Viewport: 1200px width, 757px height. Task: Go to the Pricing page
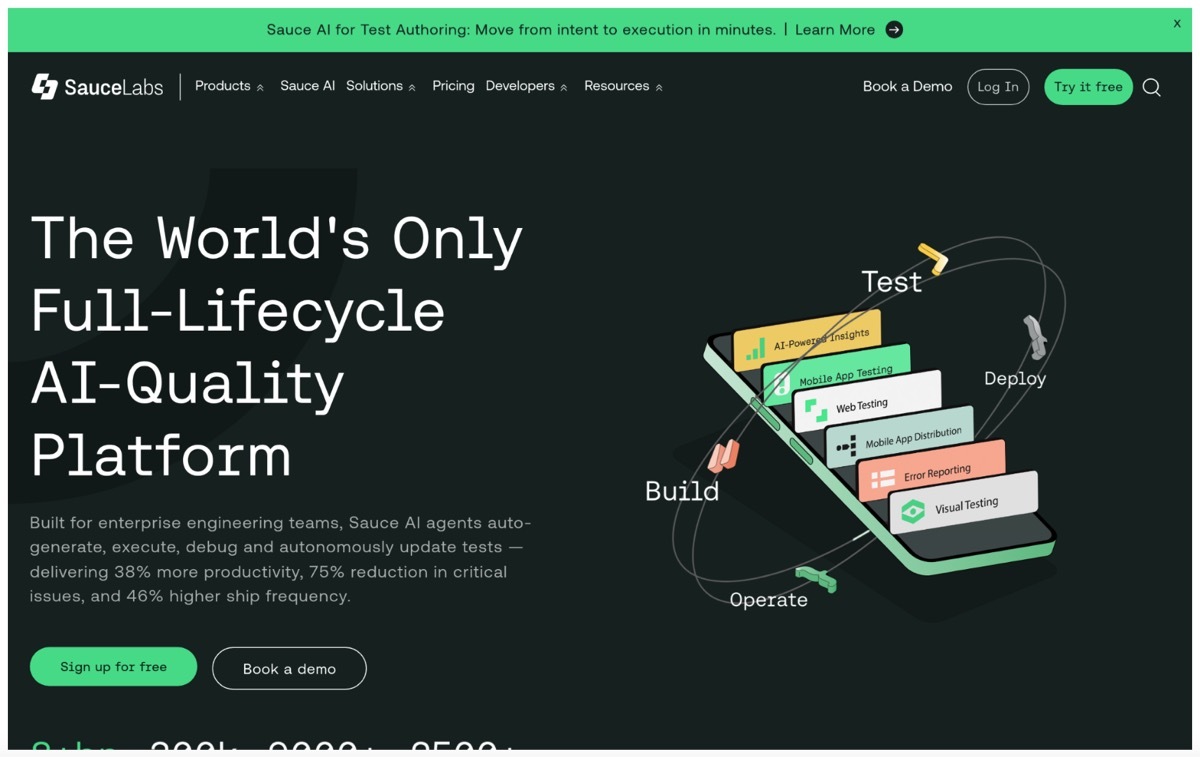pos(453,86)
